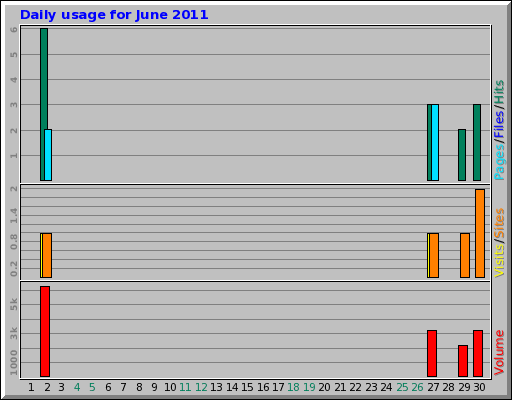This screenshot has height=400, width=512.
Task: Pick the green Hits bar for day 29
Action: (462, 155)
